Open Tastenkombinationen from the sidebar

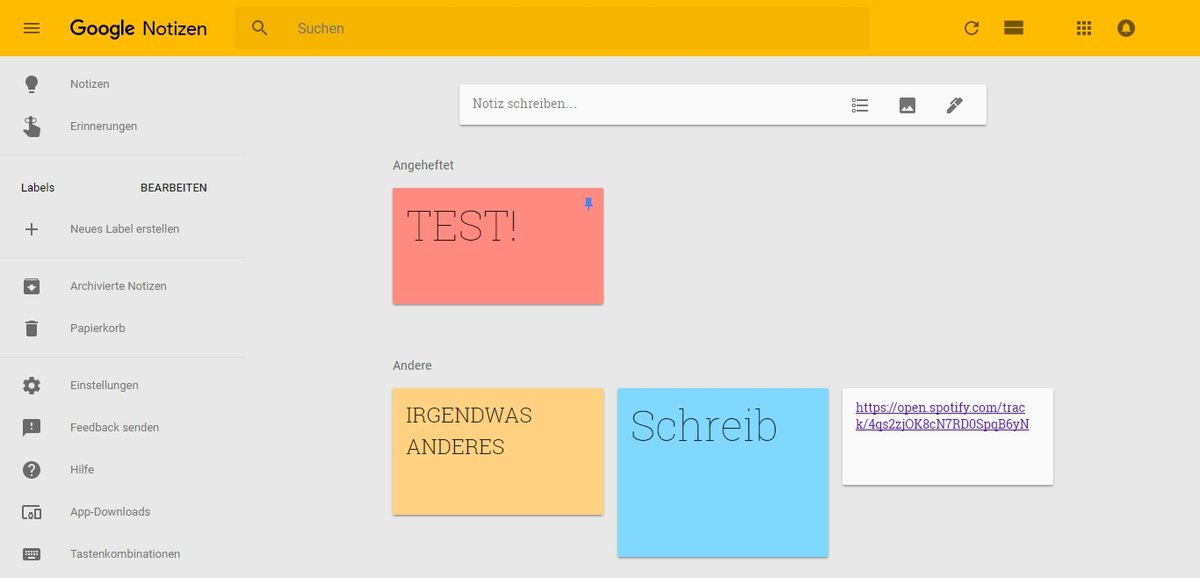[x=124, y=554]
